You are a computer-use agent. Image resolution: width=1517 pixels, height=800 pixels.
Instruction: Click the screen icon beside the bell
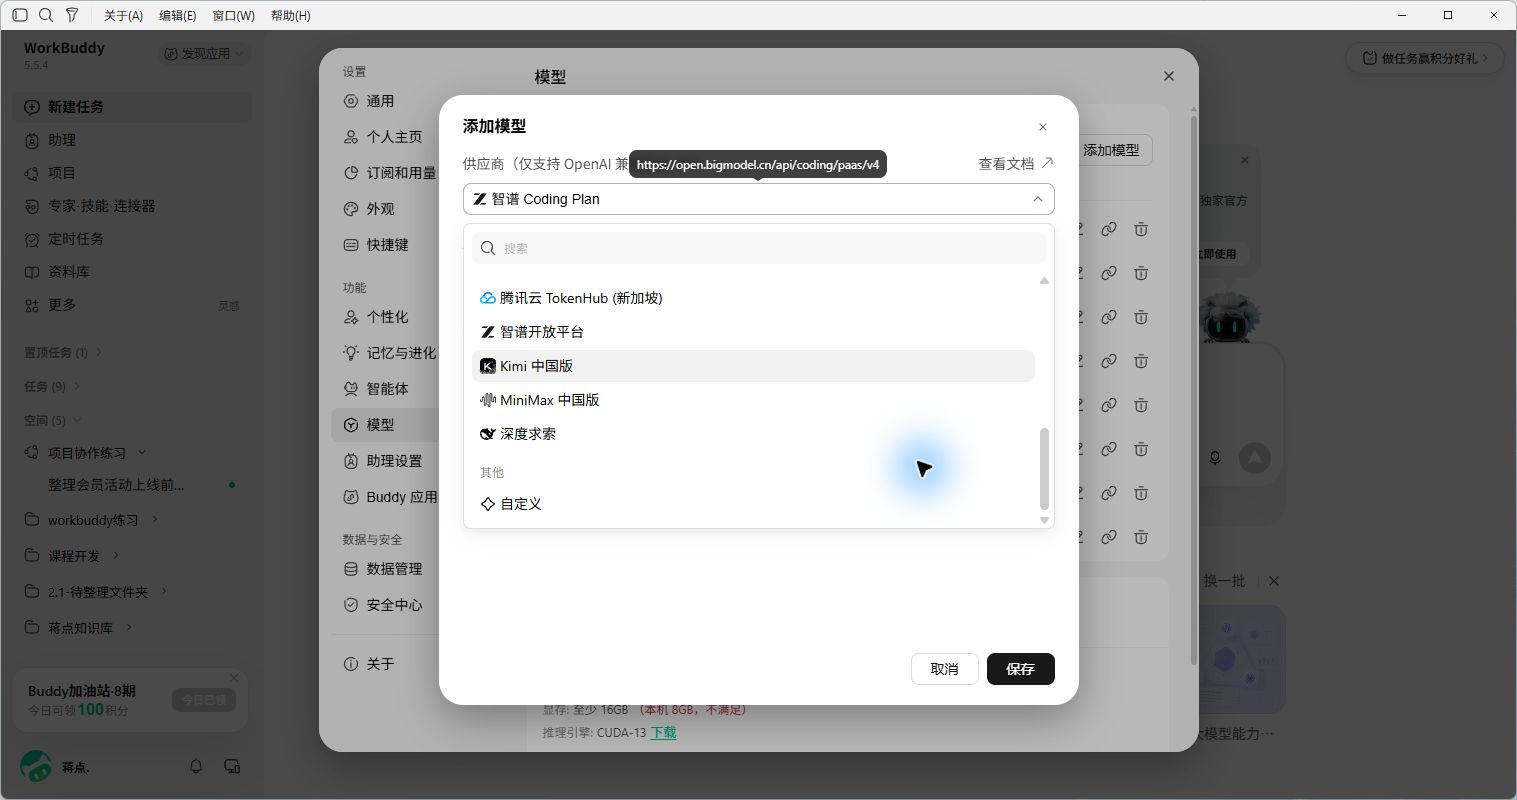click(x=232, y=766)
